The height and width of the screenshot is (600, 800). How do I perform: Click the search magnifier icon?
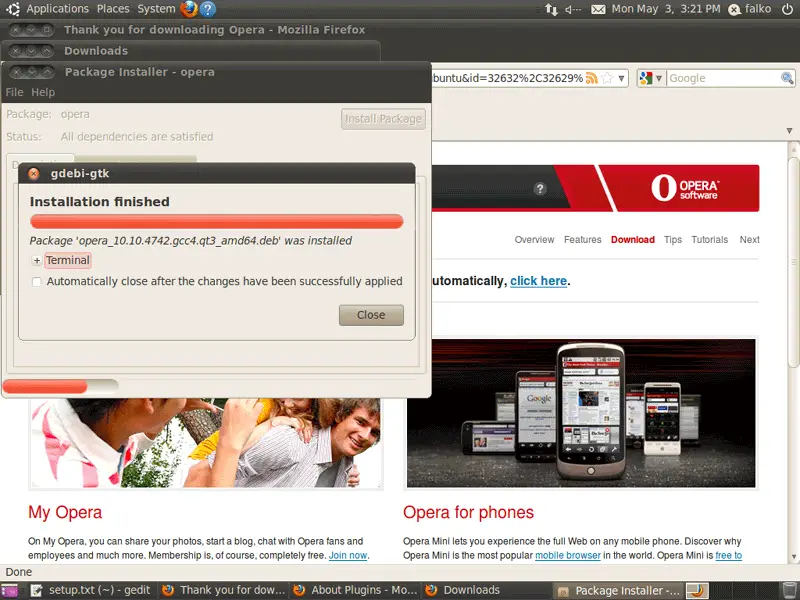coord(787,78)
